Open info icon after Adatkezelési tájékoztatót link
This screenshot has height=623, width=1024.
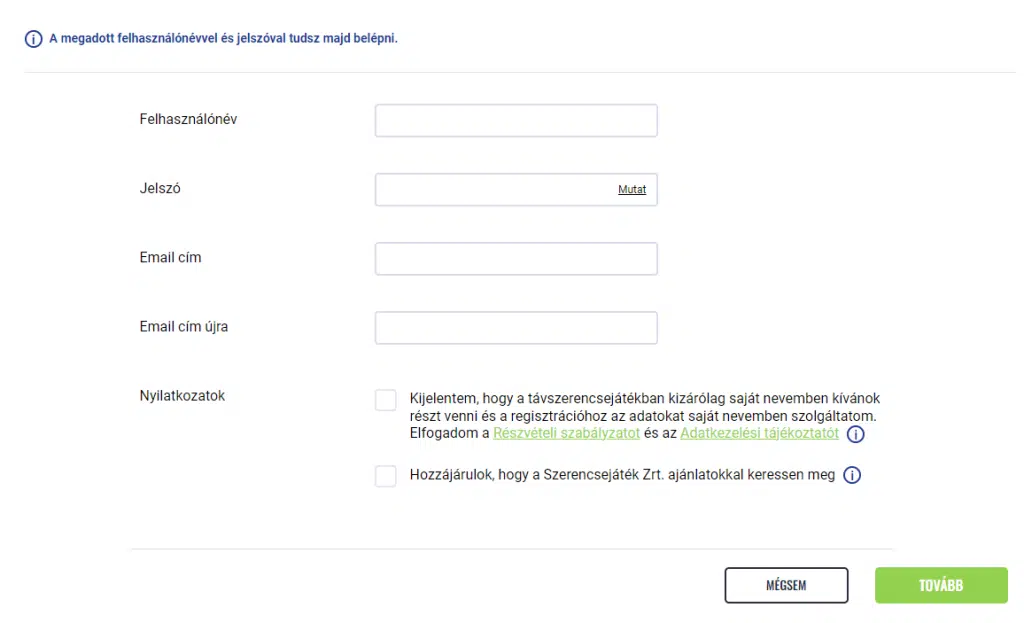click(x=855, y=434)
